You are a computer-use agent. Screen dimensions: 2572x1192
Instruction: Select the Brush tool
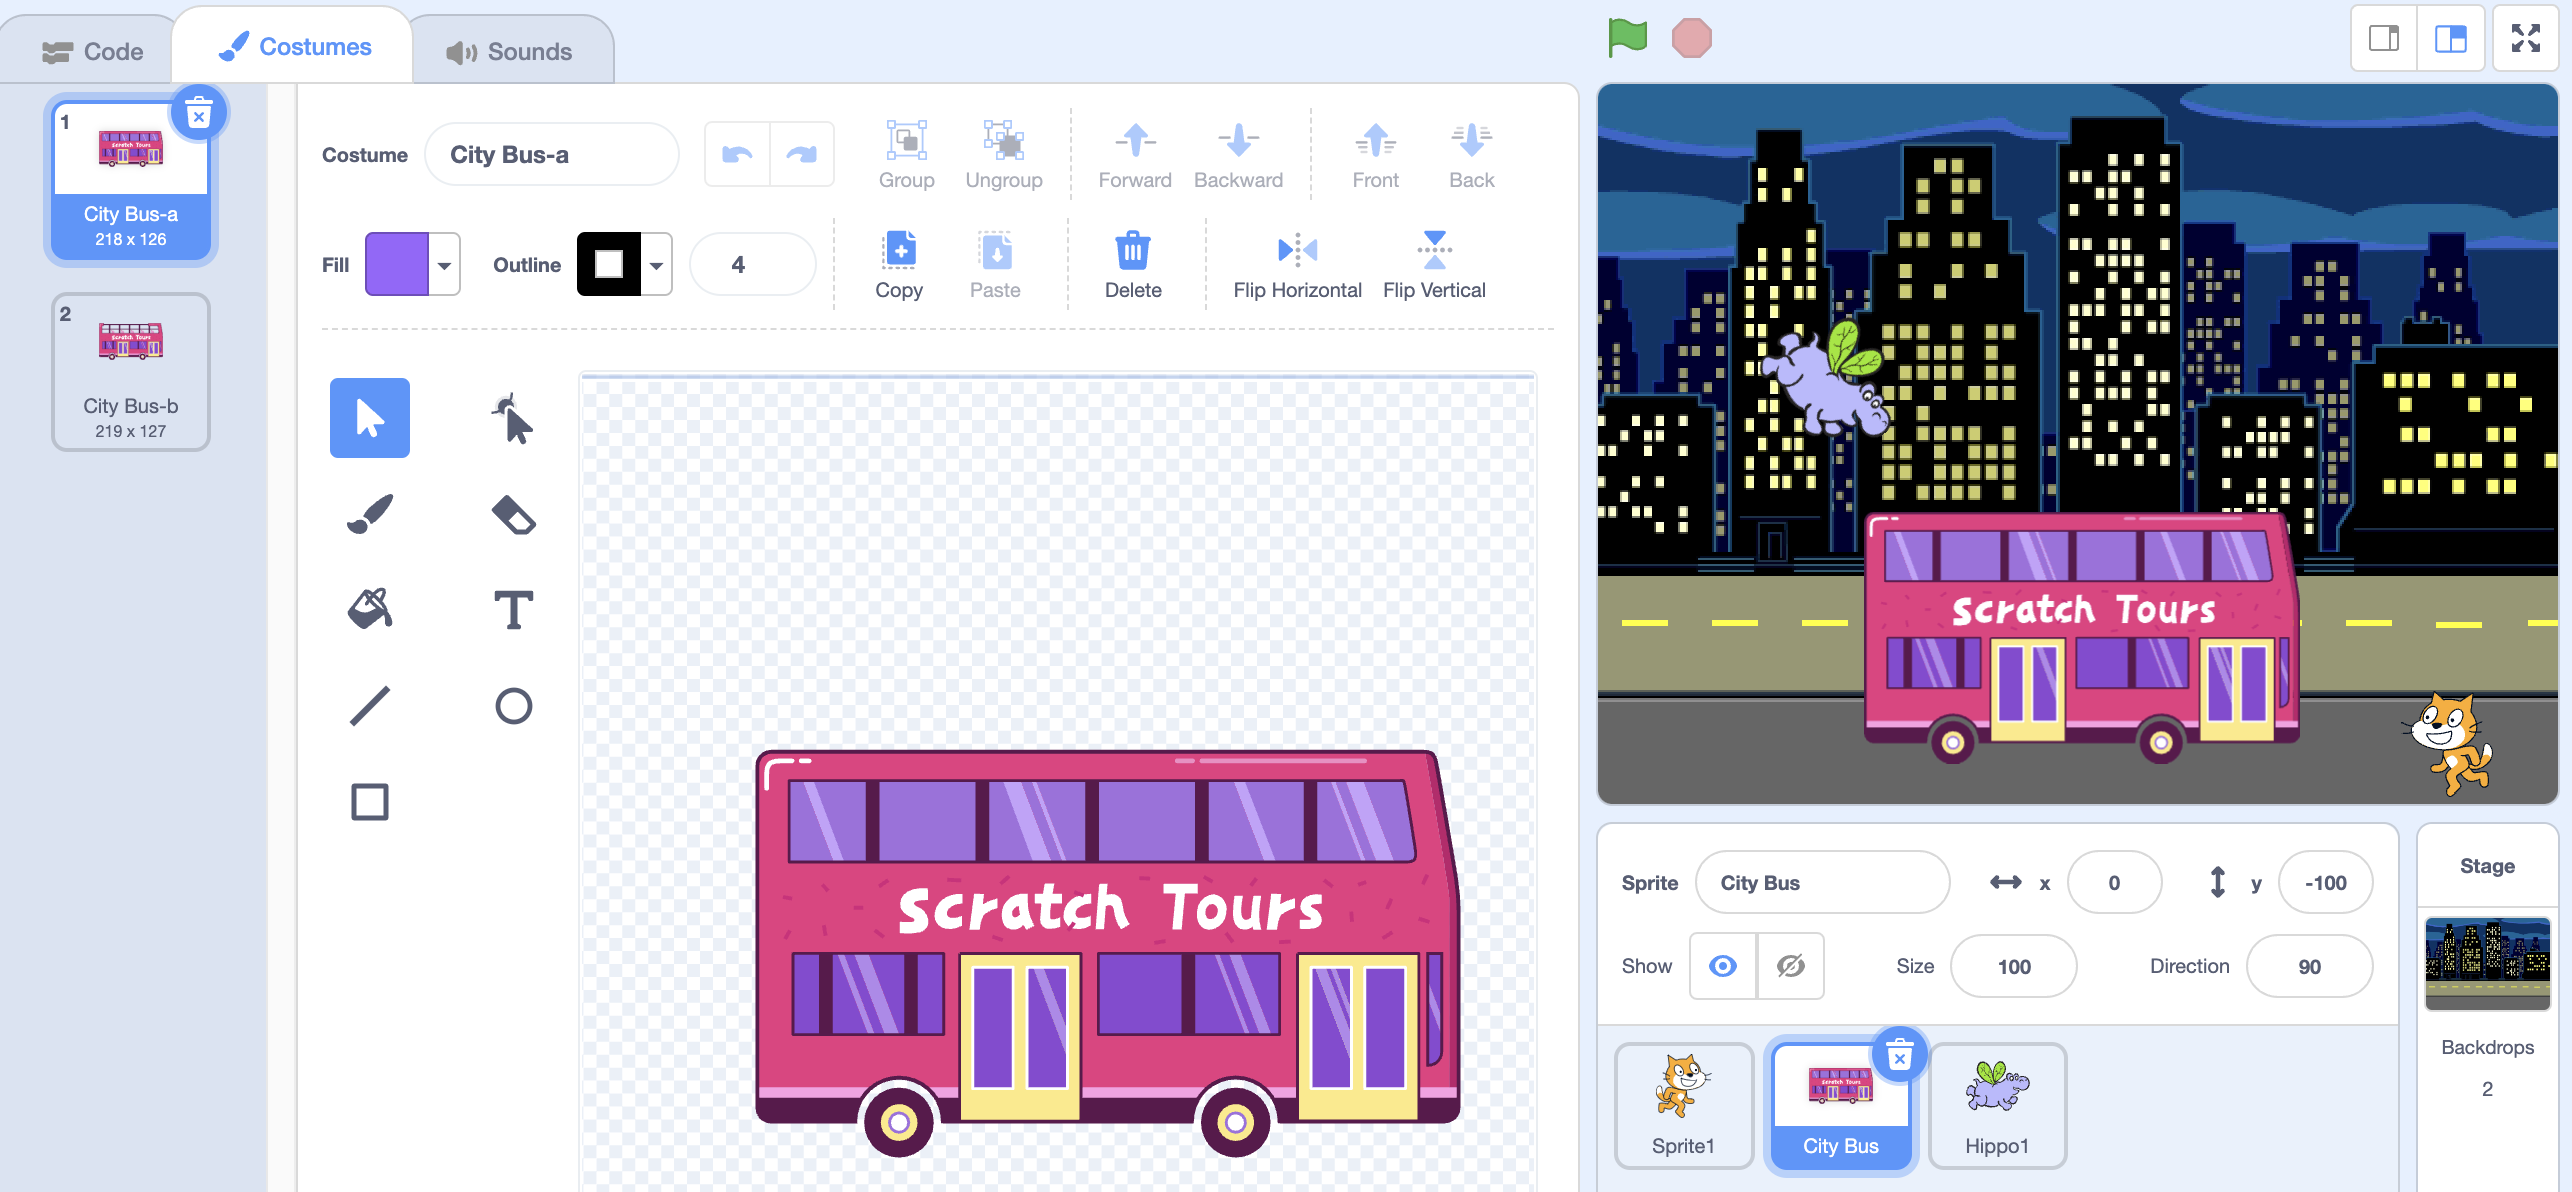(x=370, y=515)
